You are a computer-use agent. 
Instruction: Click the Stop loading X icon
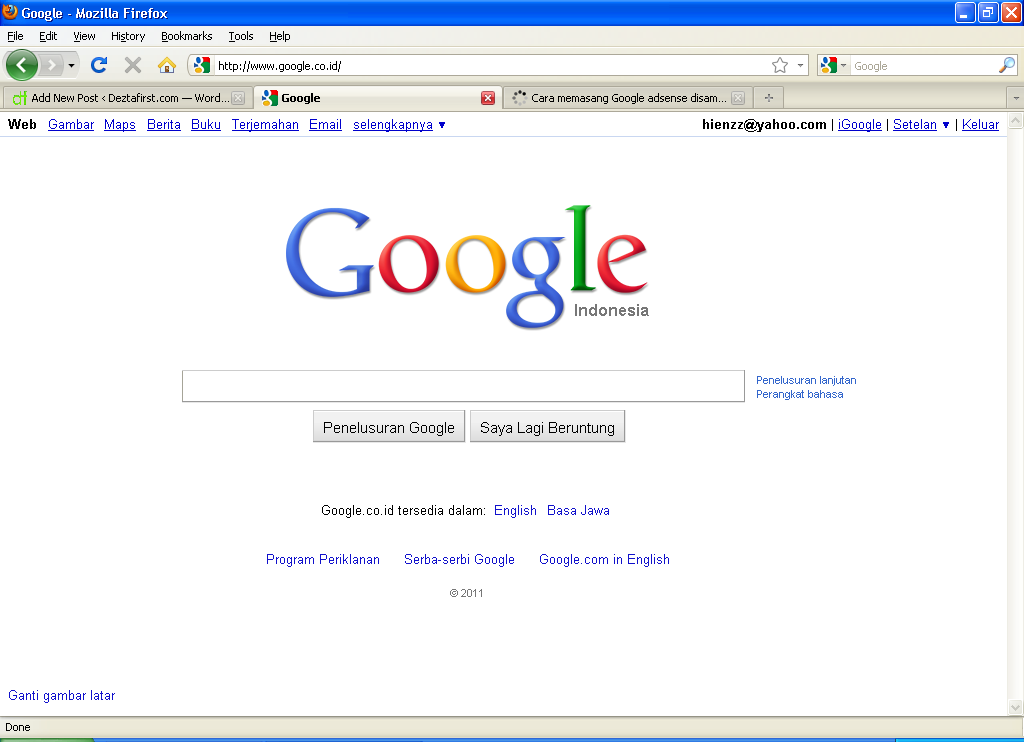pos(133,65)
